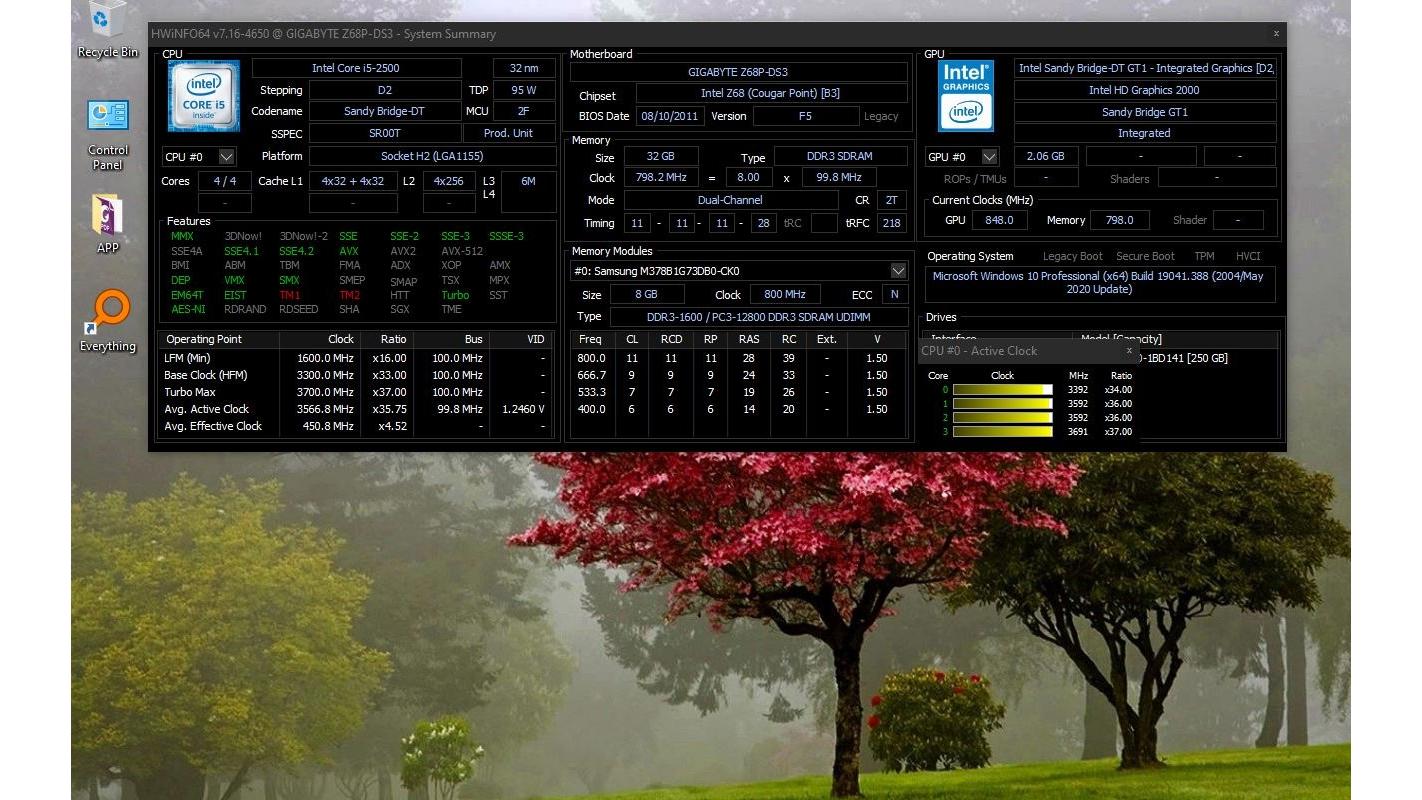Toggle the HVCI indicator
Viewport: 1422px width, 800px height.
(x=1248, y=256)
